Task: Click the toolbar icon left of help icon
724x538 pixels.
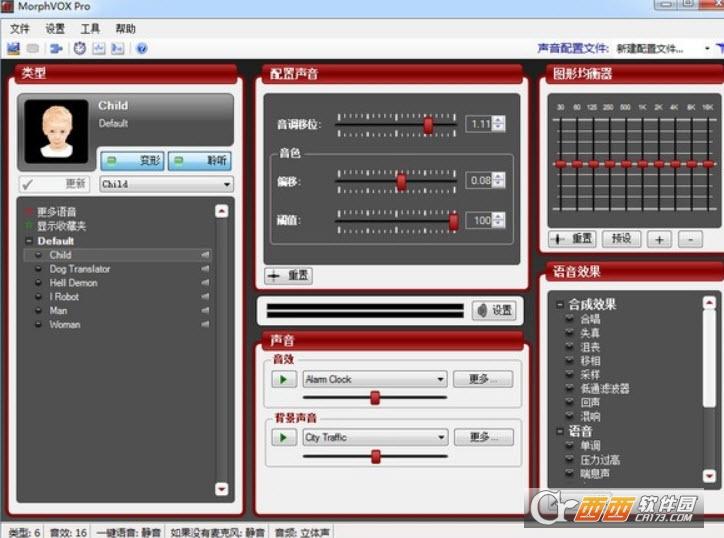Action: pos(118,48)
